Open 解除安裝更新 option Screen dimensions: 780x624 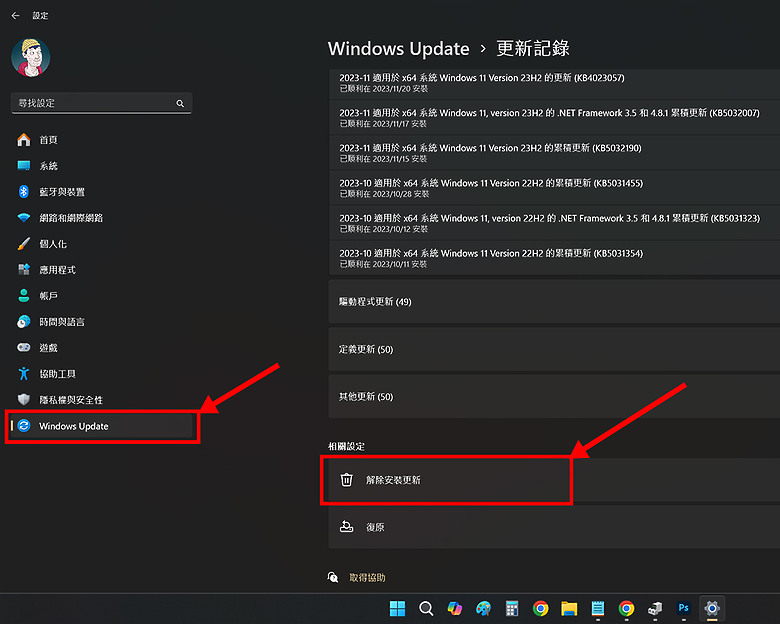[554, 480]
